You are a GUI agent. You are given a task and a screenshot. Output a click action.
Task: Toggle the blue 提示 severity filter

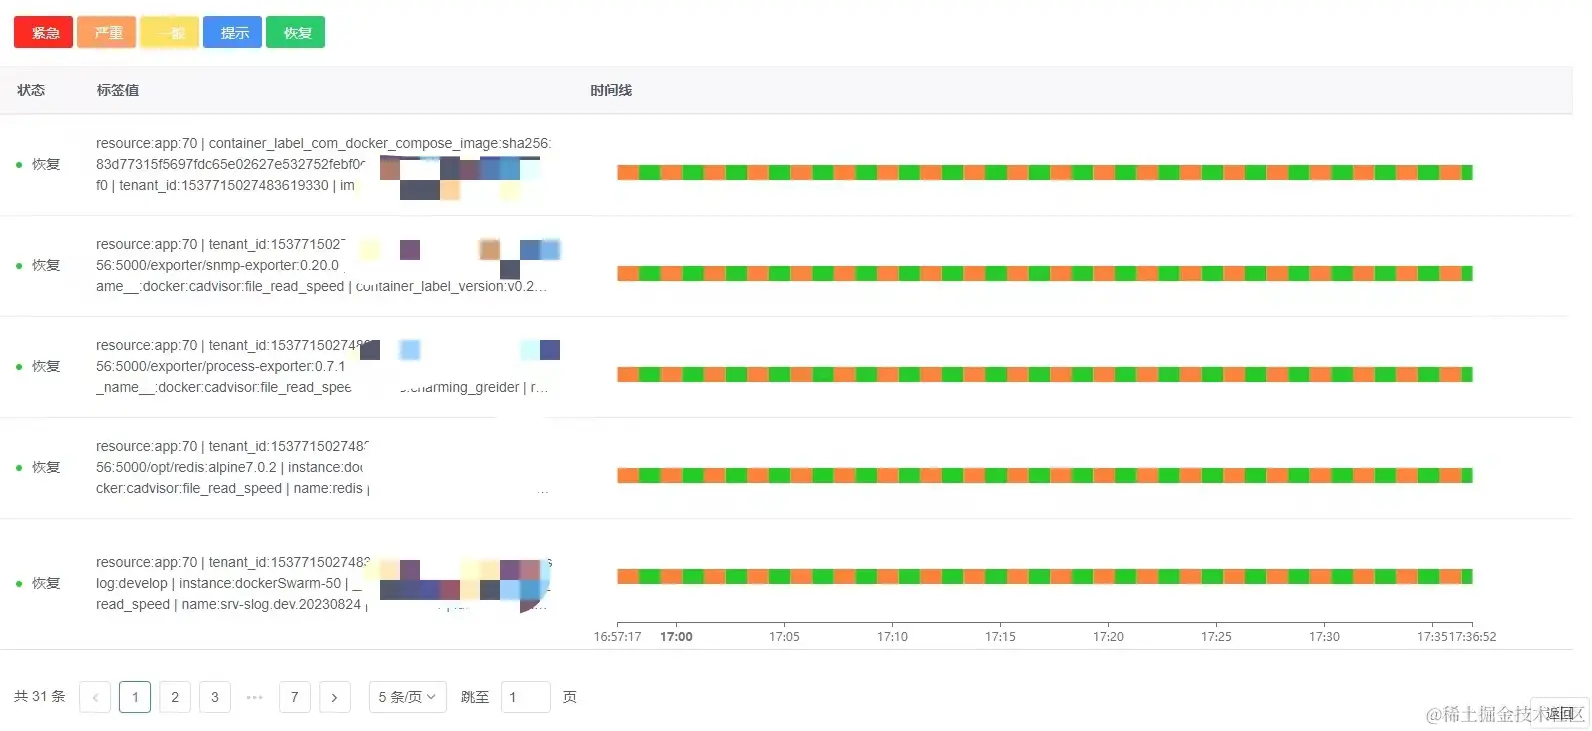tap(233, 32)
